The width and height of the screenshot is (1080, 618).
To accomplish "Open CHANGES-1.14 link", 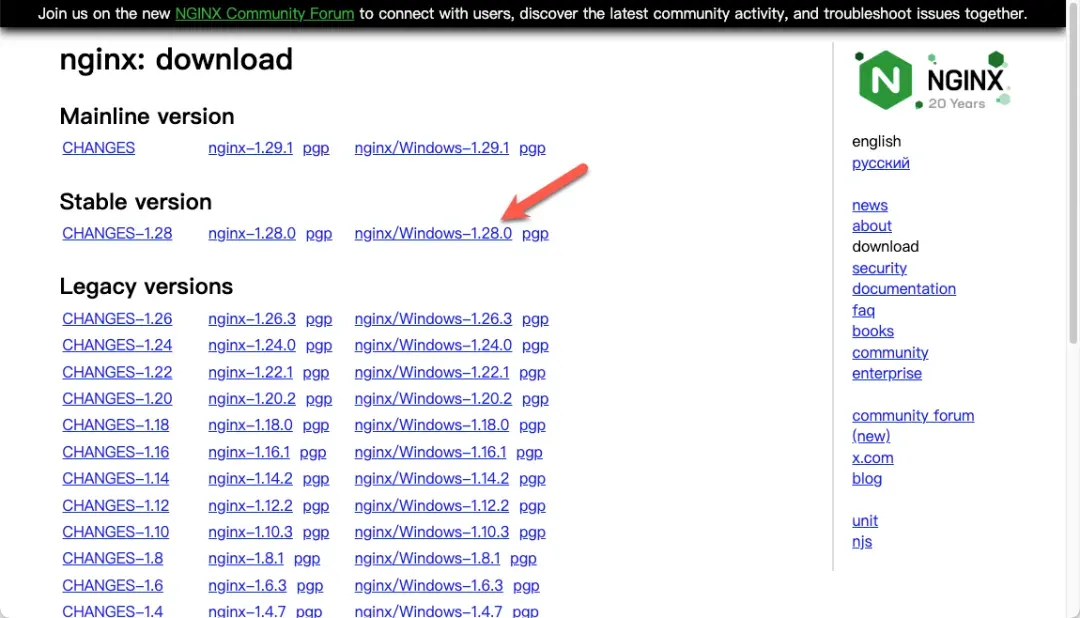I will 115,478.
